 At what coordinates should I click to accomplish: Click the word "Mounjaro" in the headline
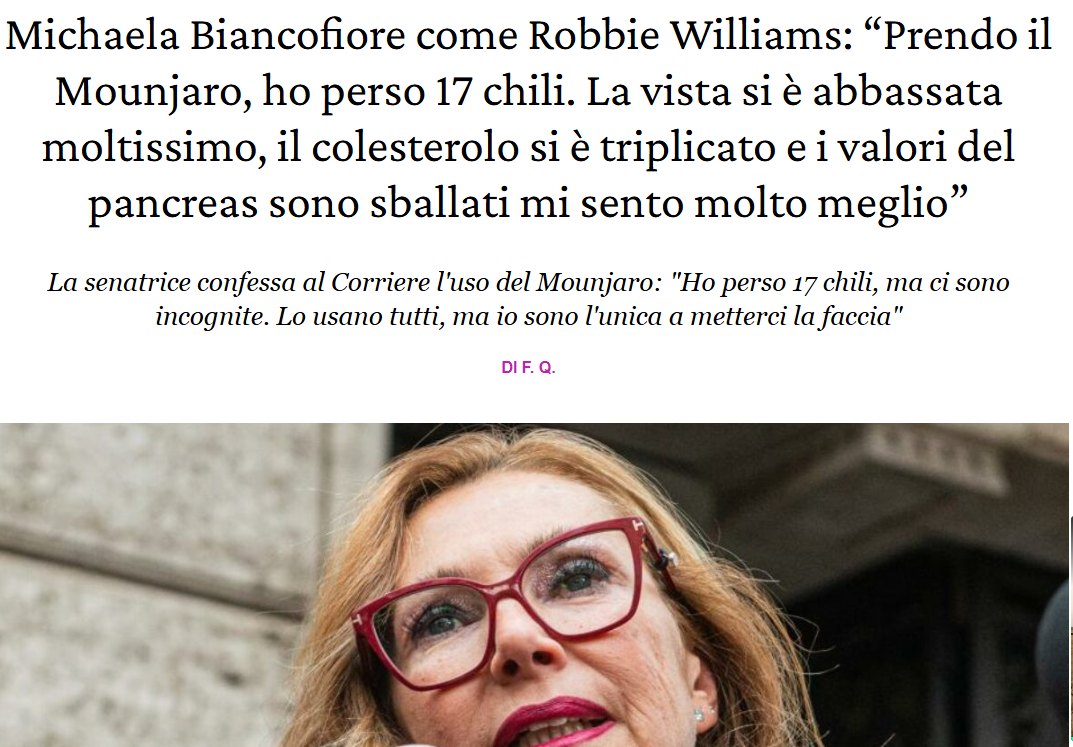tap(153, 92)
